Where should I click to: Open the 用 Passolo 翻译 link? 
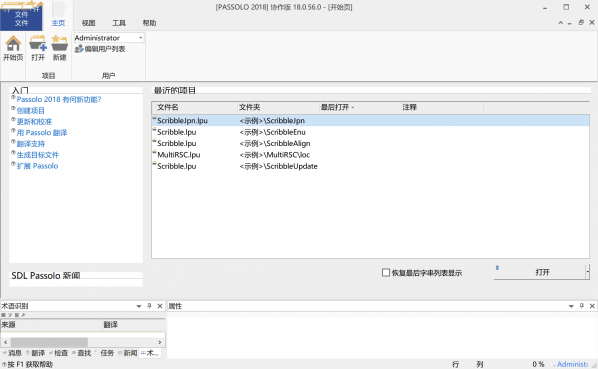click(42, 133)
